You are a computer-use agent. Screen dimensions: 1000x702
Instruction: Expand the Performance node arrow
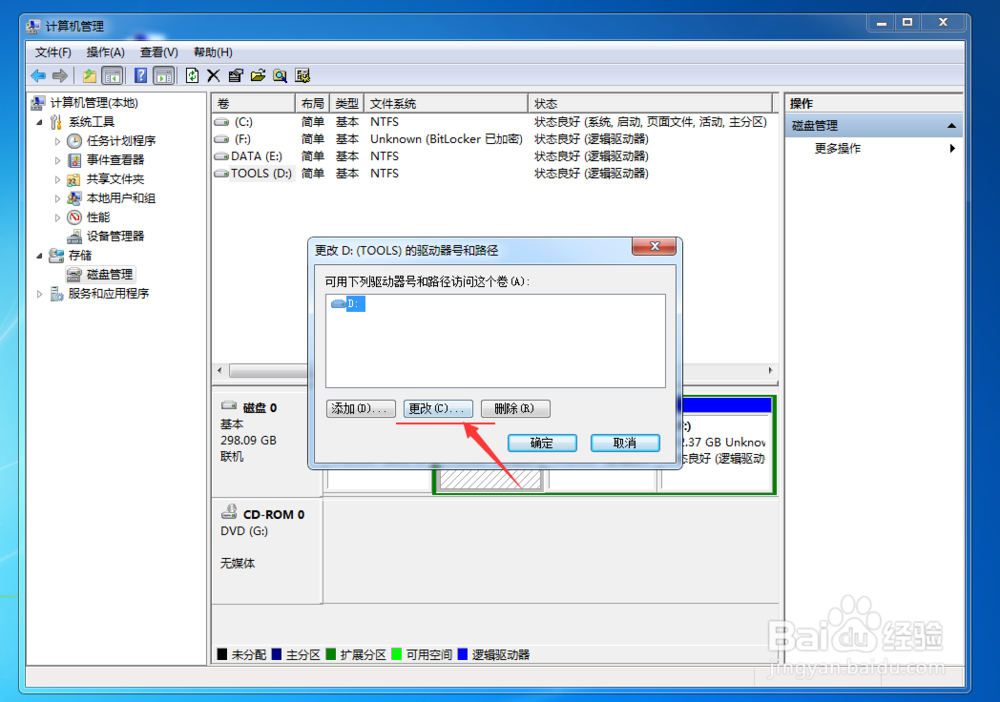click(x=57, y=217)
